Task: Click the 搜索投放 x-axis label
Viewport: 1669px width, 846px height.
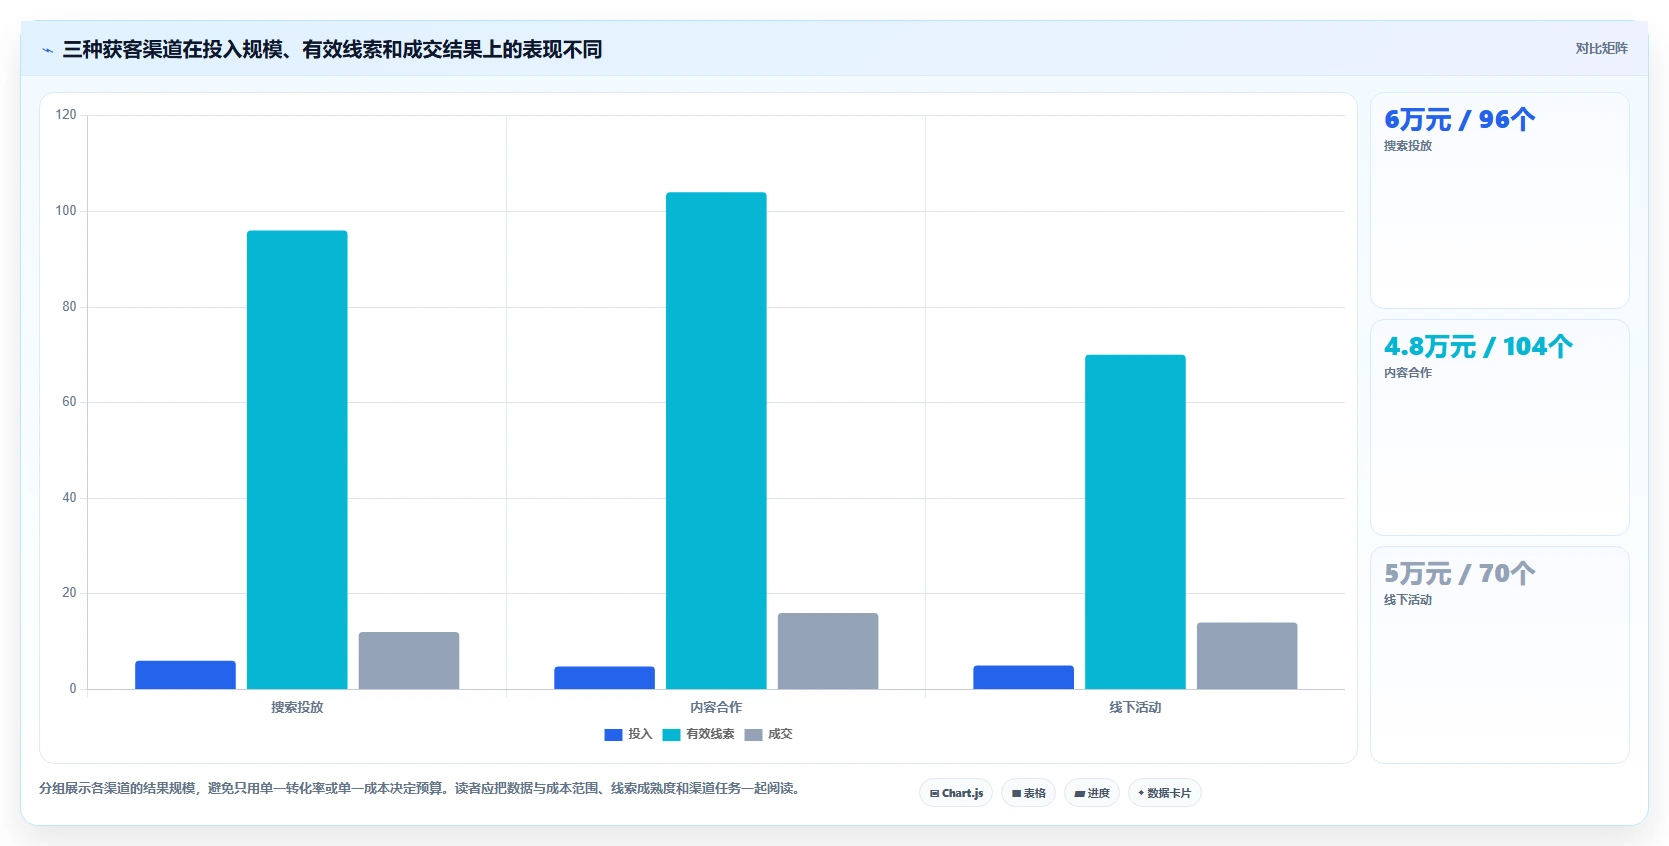Action: coord(297,707)
